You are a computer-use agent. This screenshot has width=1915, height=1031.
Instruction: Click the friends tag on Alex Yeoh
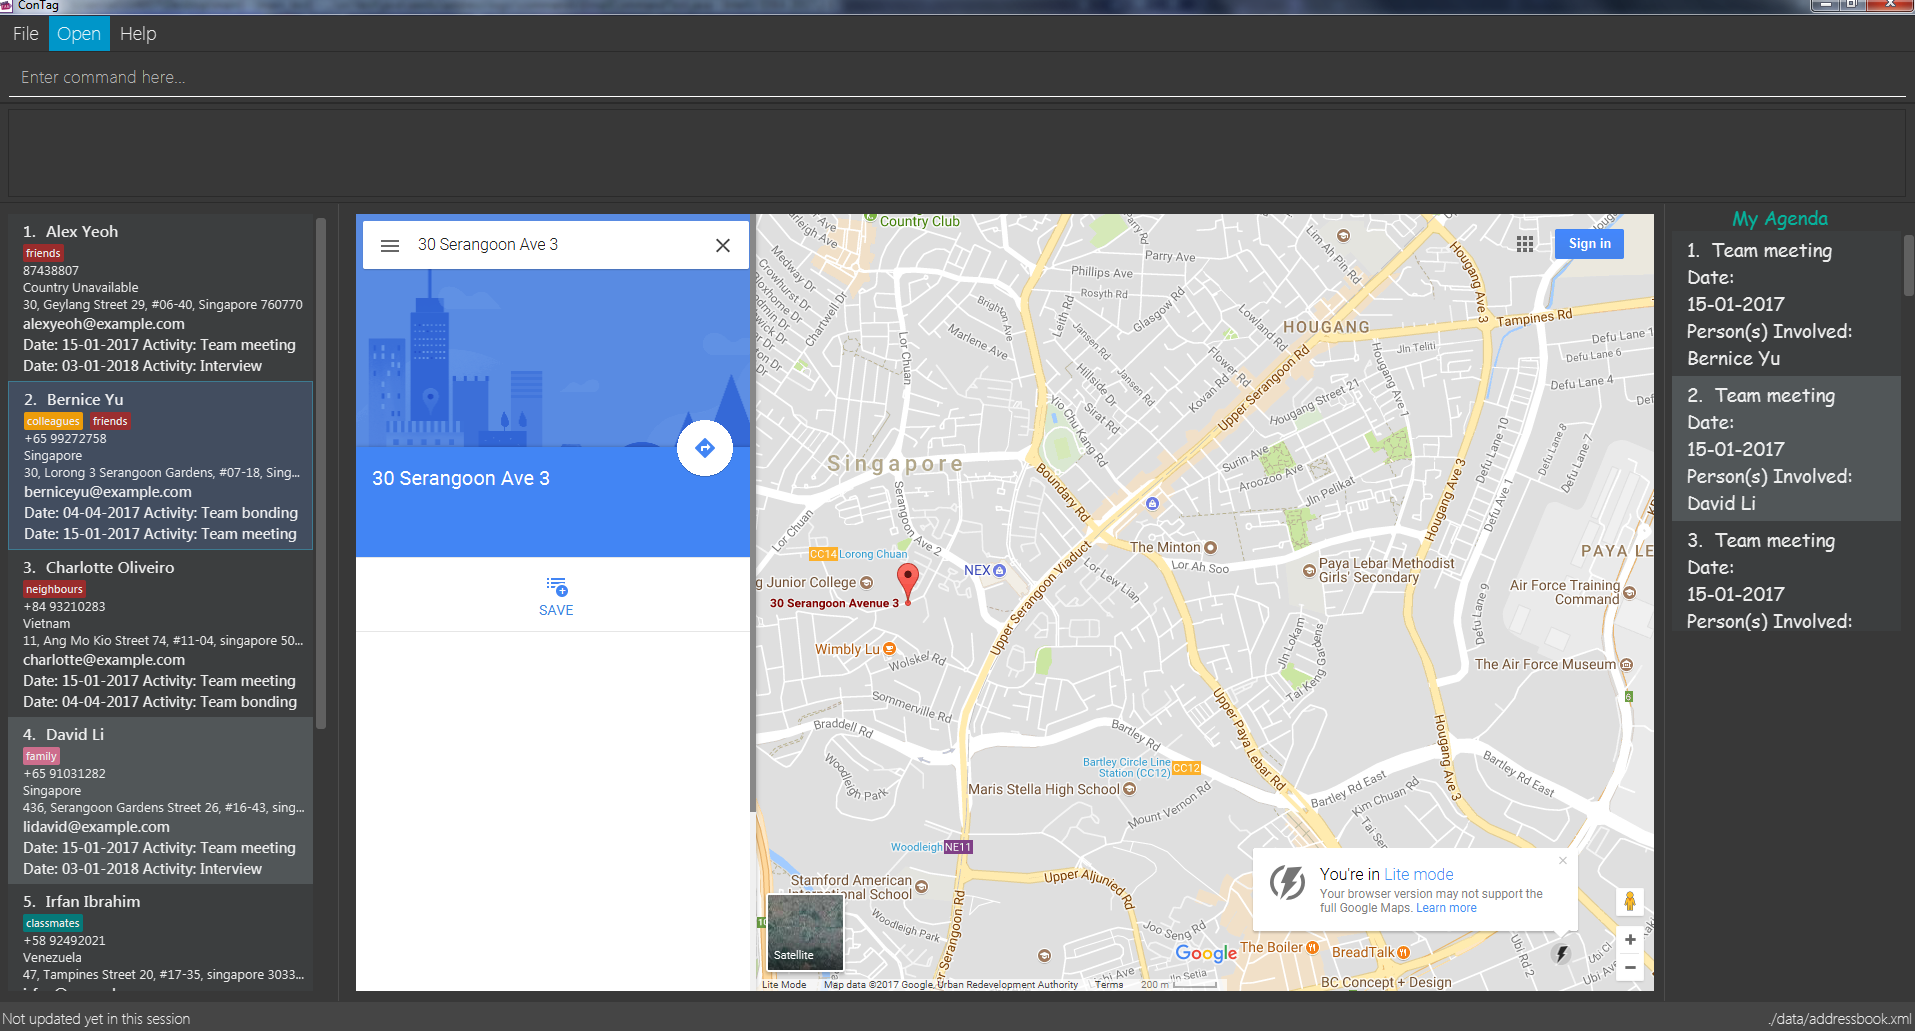43,253
